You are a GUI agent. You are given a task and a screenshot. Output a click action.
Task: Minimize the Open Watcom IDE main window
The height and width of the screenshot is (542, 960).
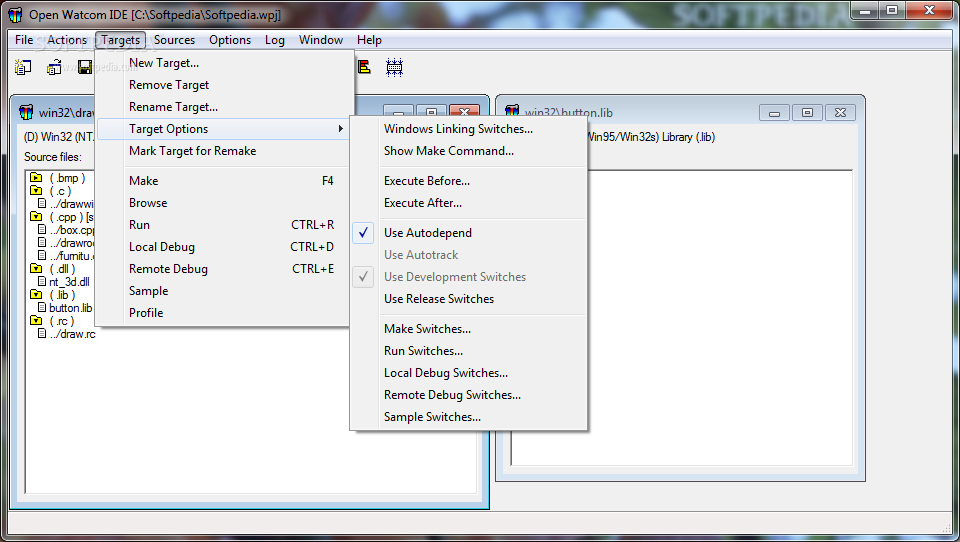865,10
